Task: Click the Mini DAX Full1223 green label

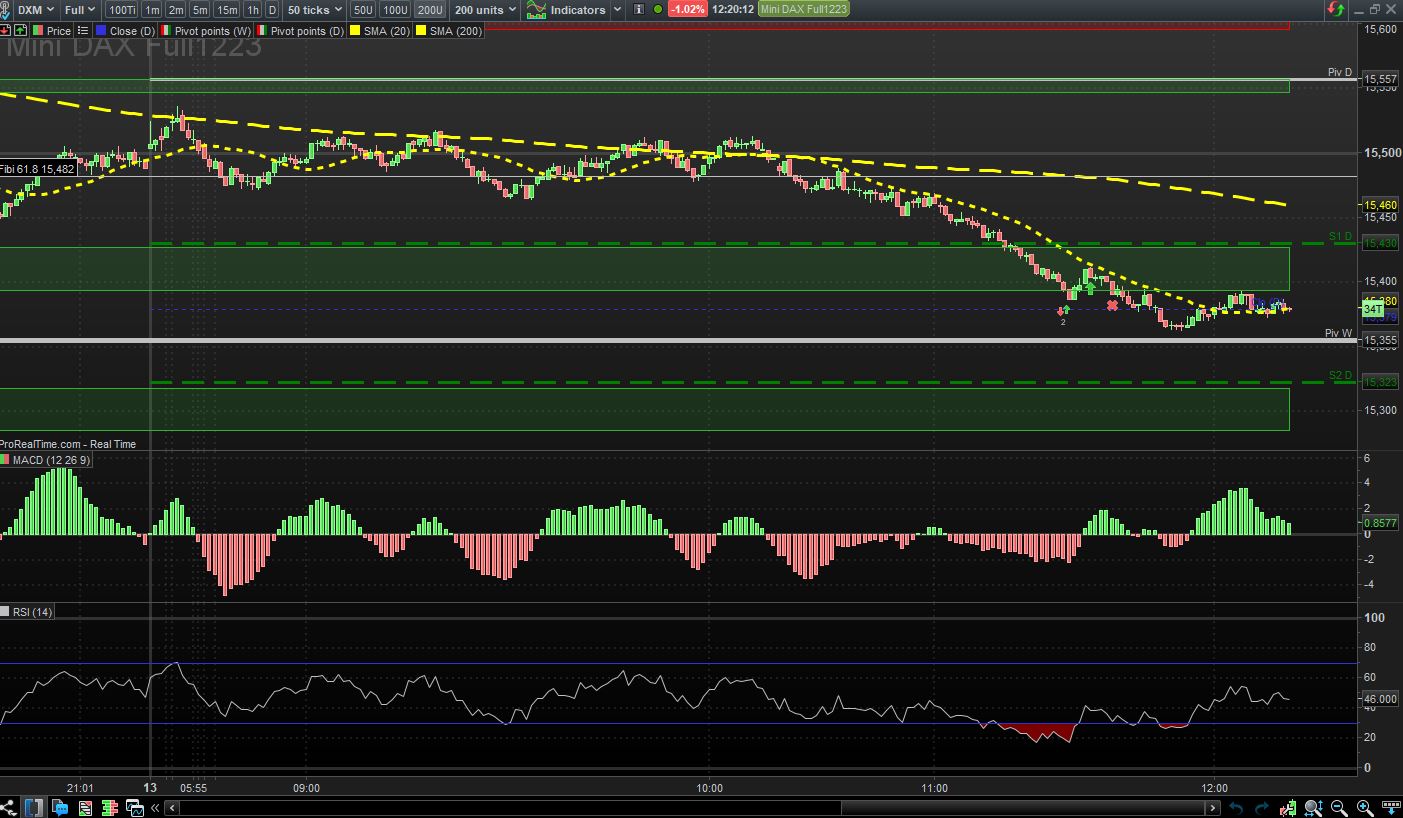Action: click(803, 9)
